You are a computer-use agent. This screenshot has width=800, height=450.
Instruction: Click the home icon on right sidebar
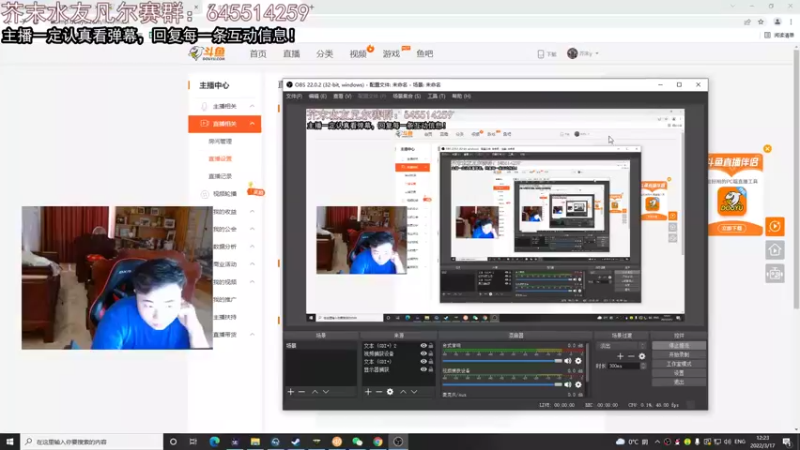[774, 250]
